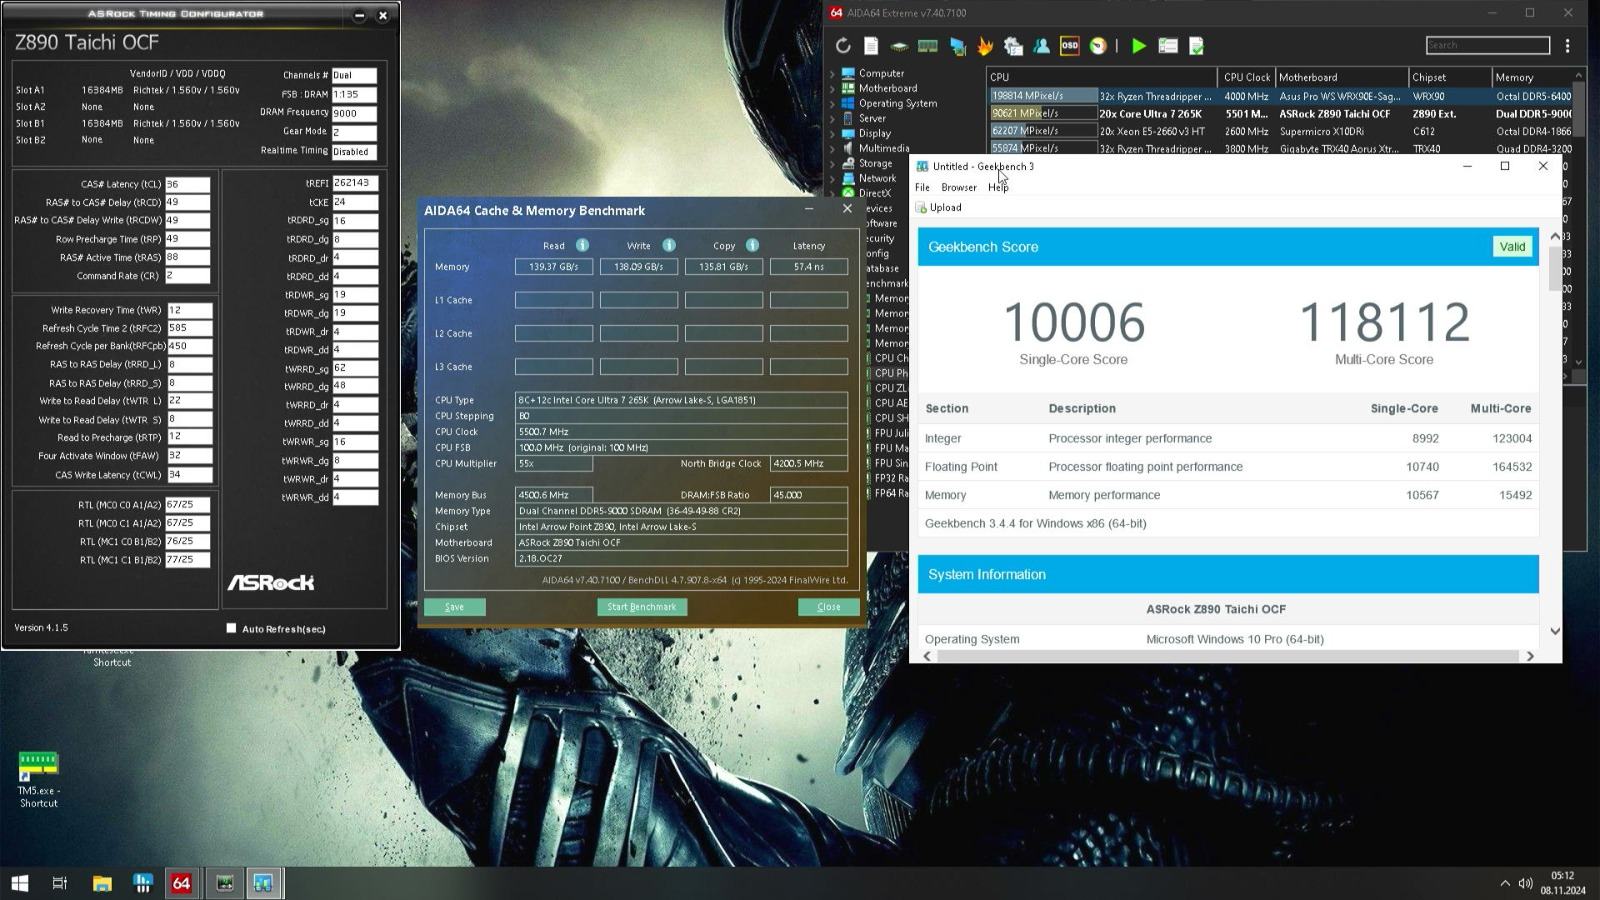Open the taskbar clock and date
The height and width of the screenshot is (900, 1600).
pos(1562,883)
